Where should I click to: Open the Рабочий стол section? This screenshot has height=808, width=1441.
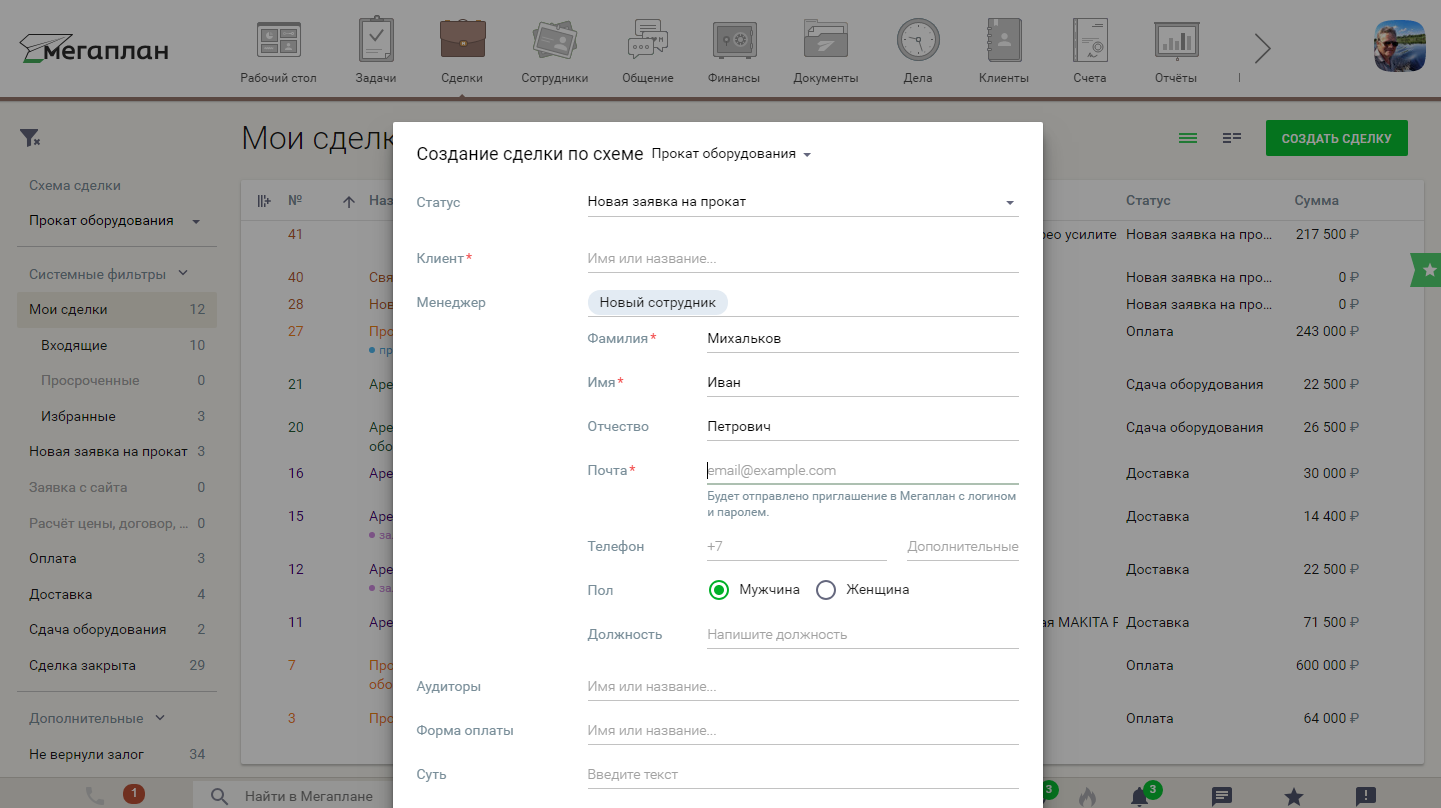278,51
